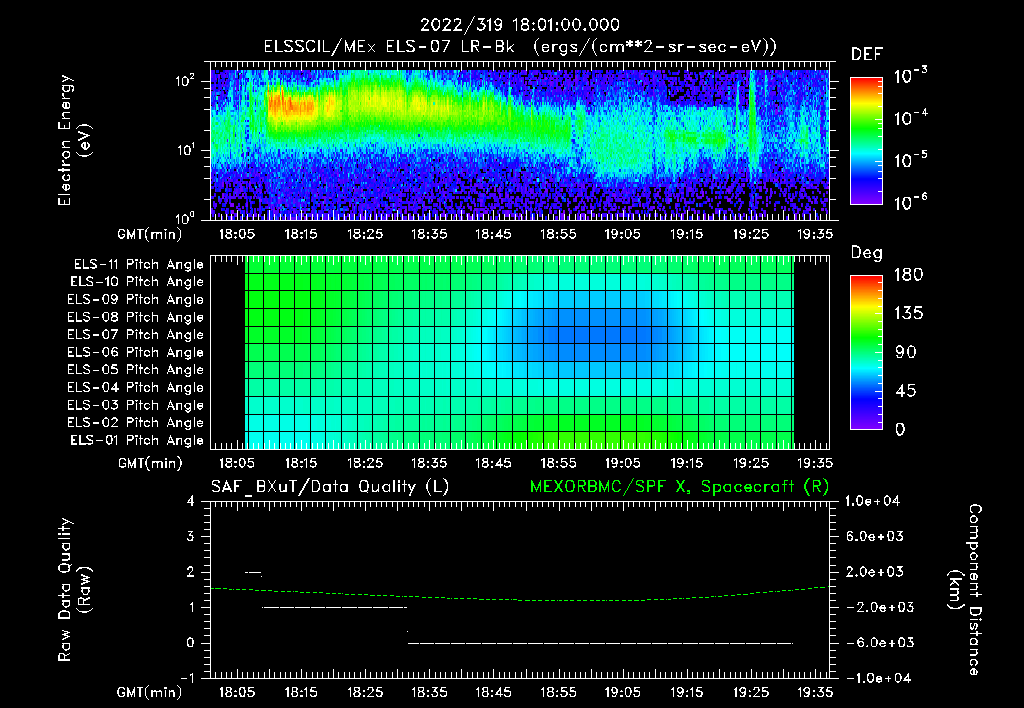
Task: Click the Raw Data Quality (Raw) axis label
Action: tap(74, 590)
